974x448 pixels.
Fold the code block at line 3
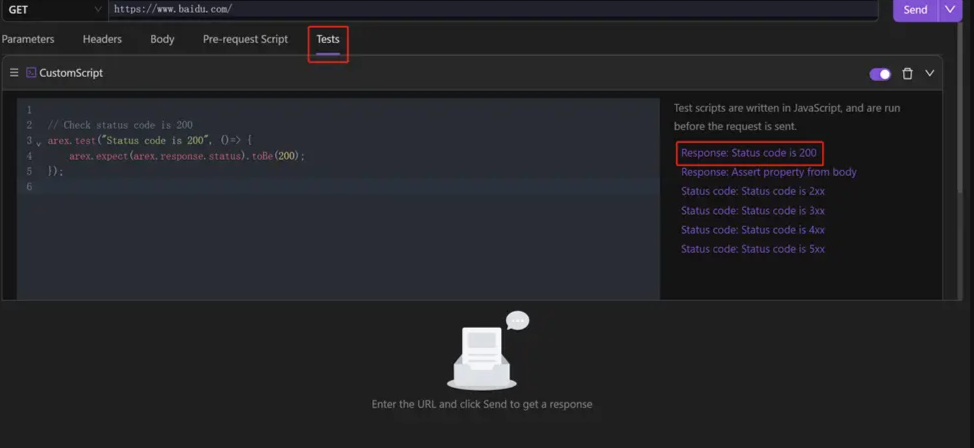click(x=39, y=143)
